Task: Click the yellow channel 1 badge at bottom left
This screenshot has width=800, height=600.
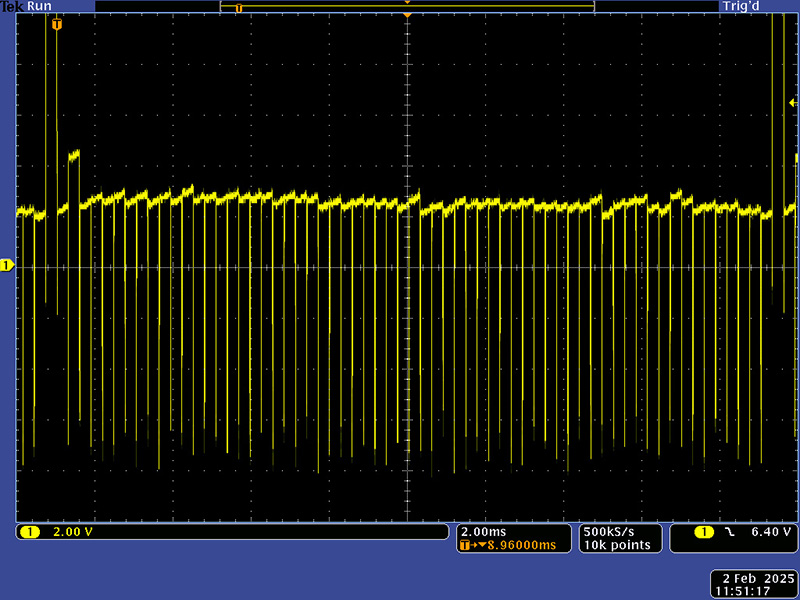Action: point(29,532)
